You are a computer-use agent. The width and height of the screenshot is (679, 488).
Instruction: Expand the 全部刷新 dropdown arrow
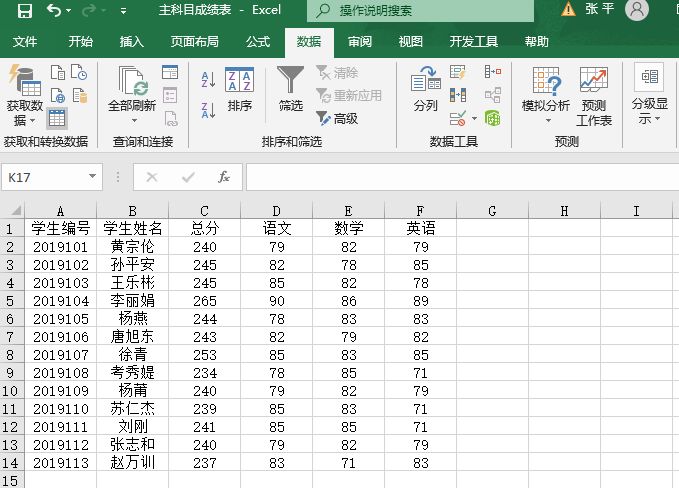[x=131, y=120]
